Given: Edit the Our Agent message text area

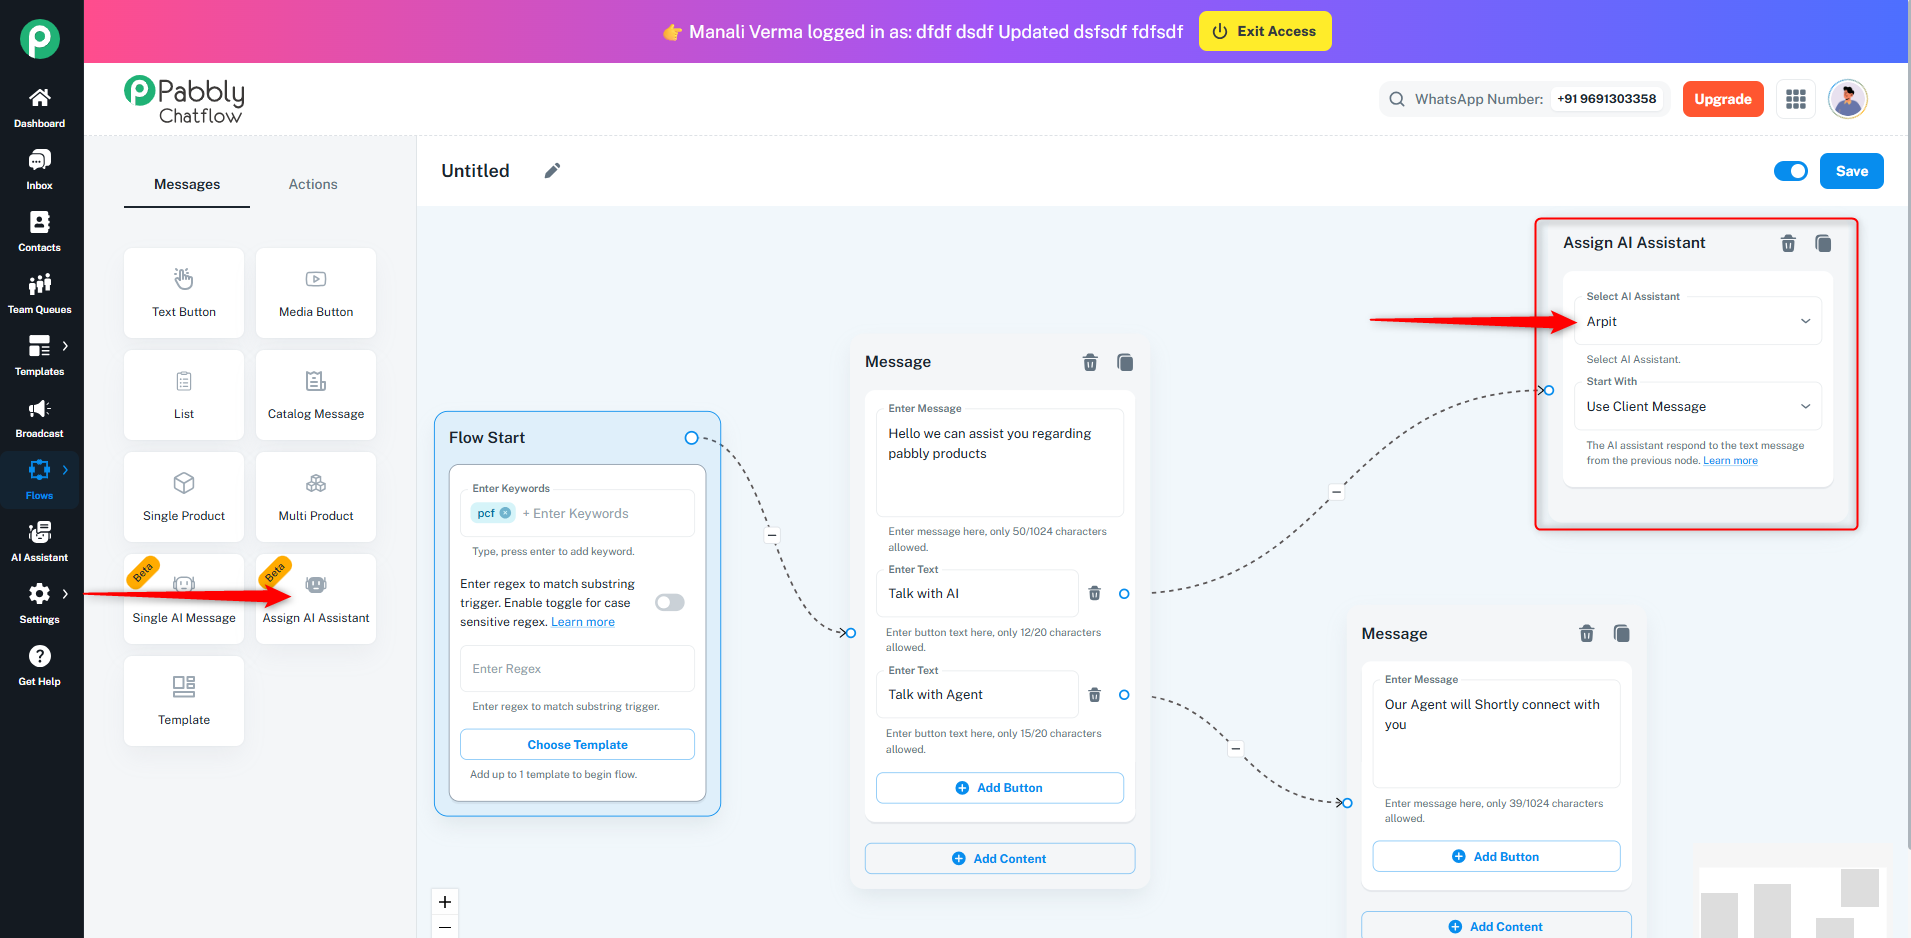Looking at the screenshot, I should tap(1496, 733).
